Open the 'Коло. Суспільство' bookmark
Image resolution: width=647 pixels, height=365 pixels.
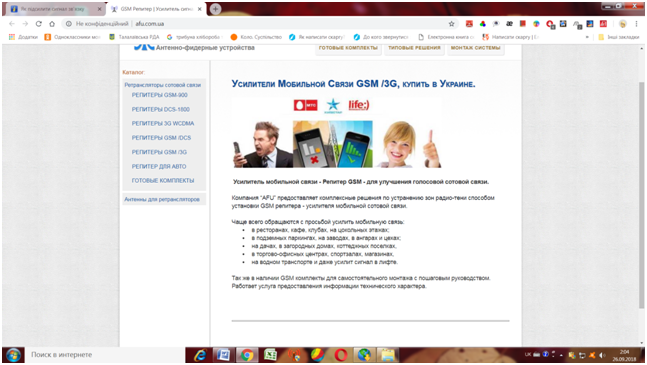pos(256,37)
